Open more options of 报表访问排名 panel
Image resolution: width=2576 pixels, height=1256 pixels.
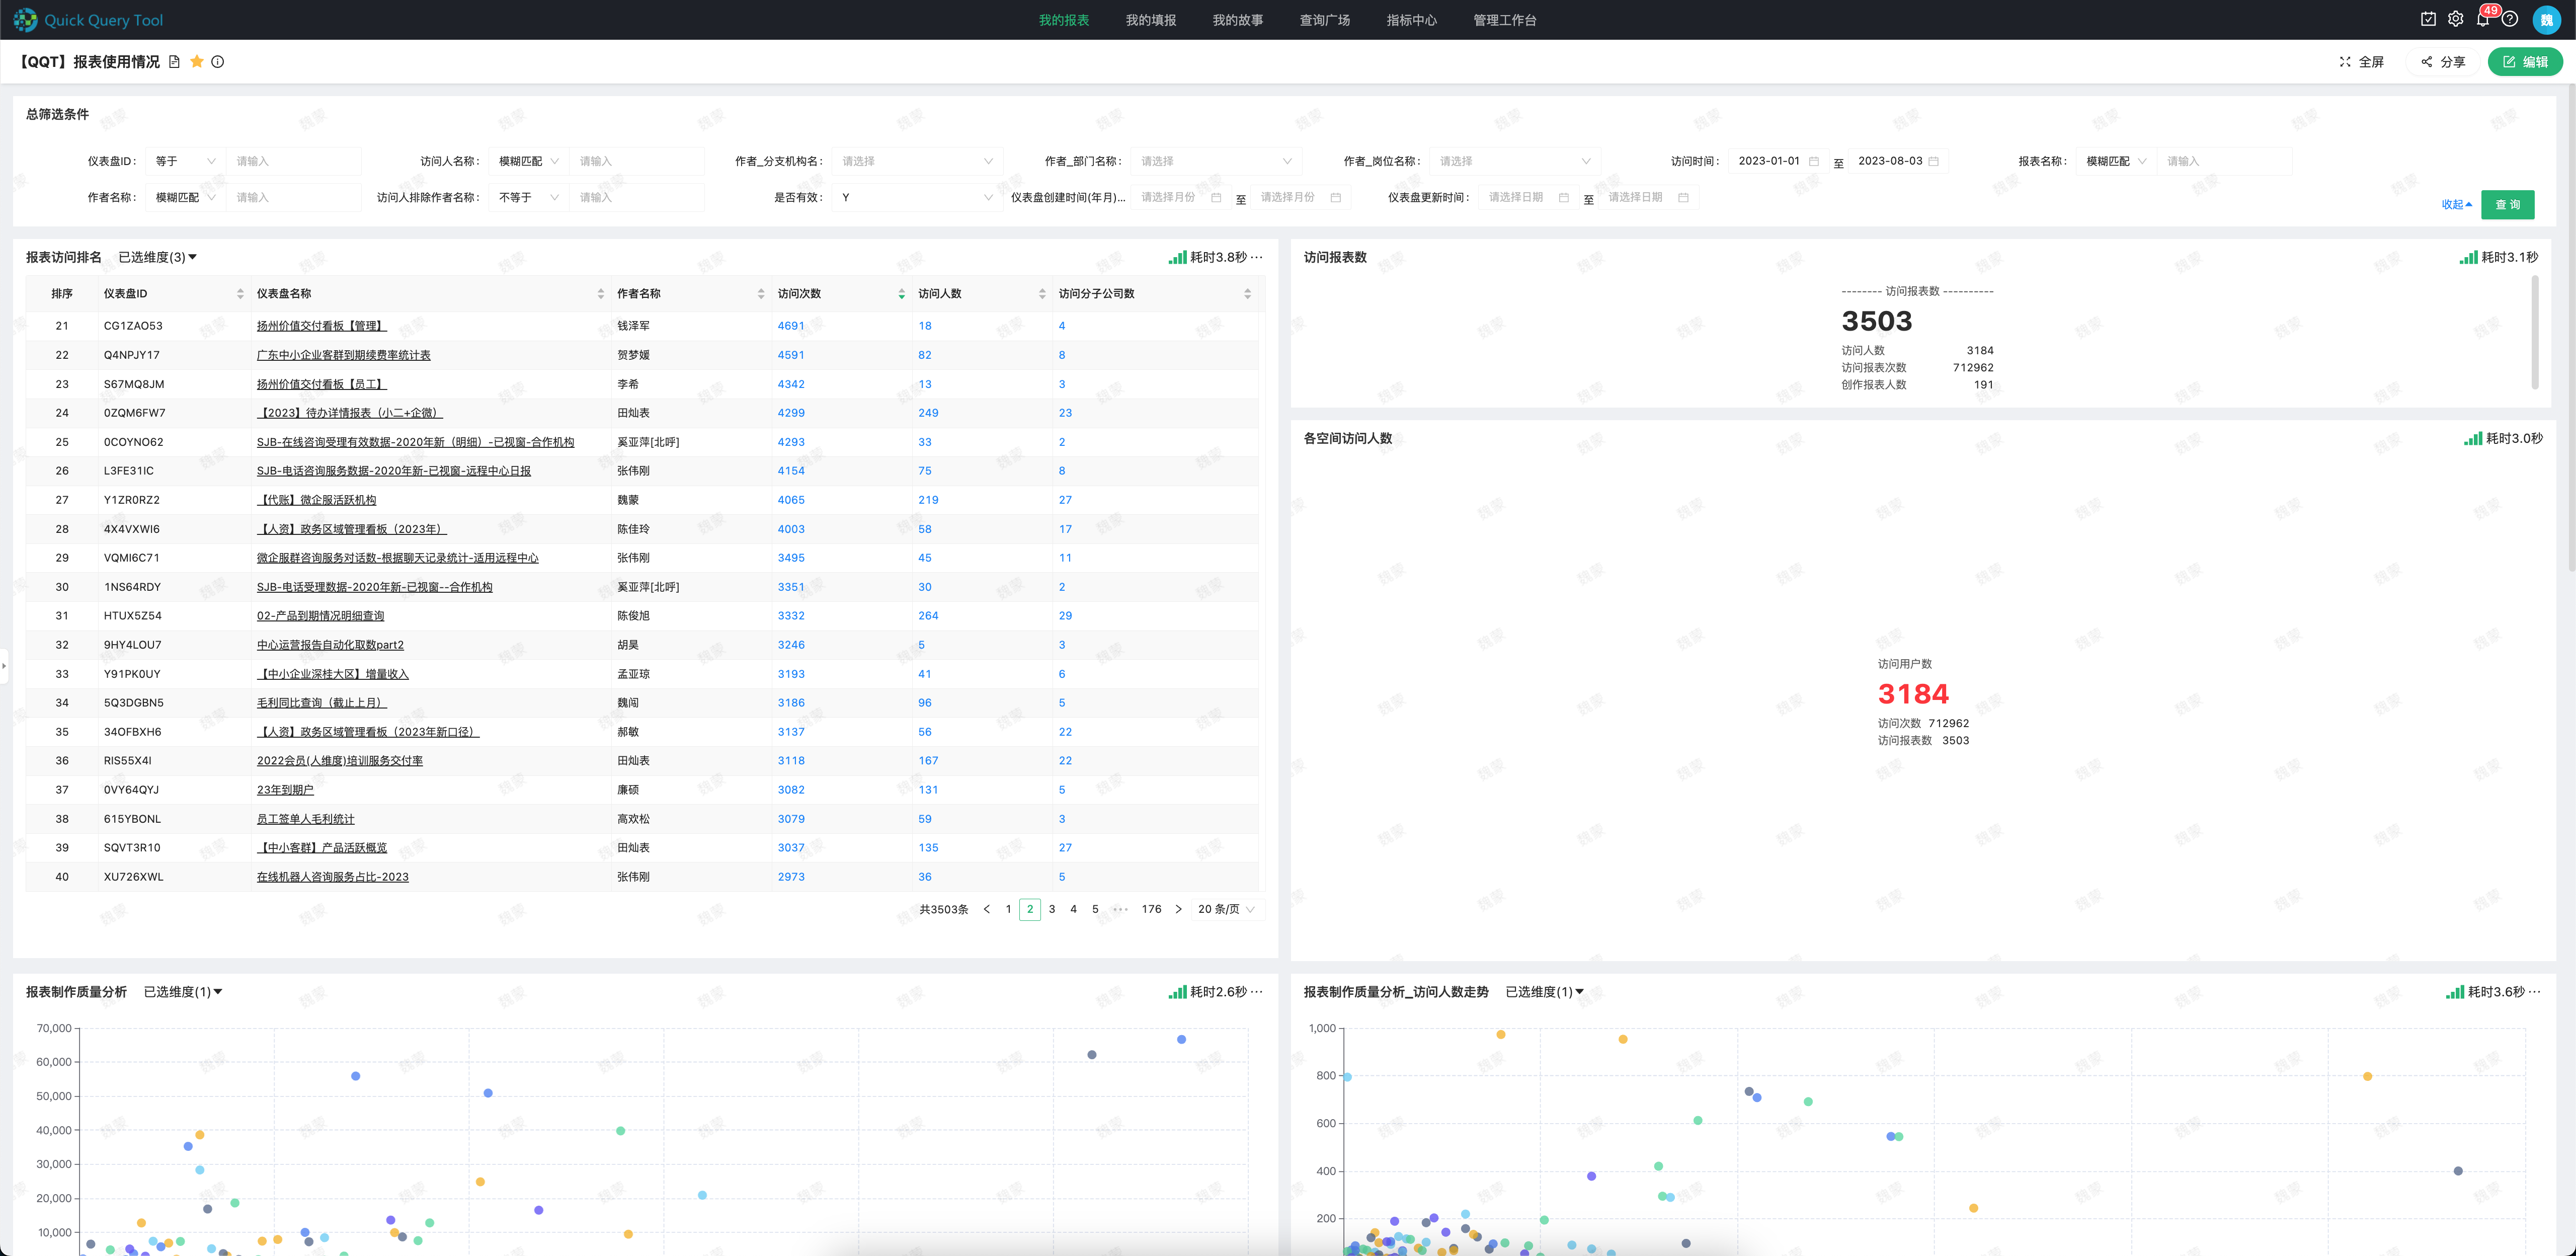click(1257, 257)
